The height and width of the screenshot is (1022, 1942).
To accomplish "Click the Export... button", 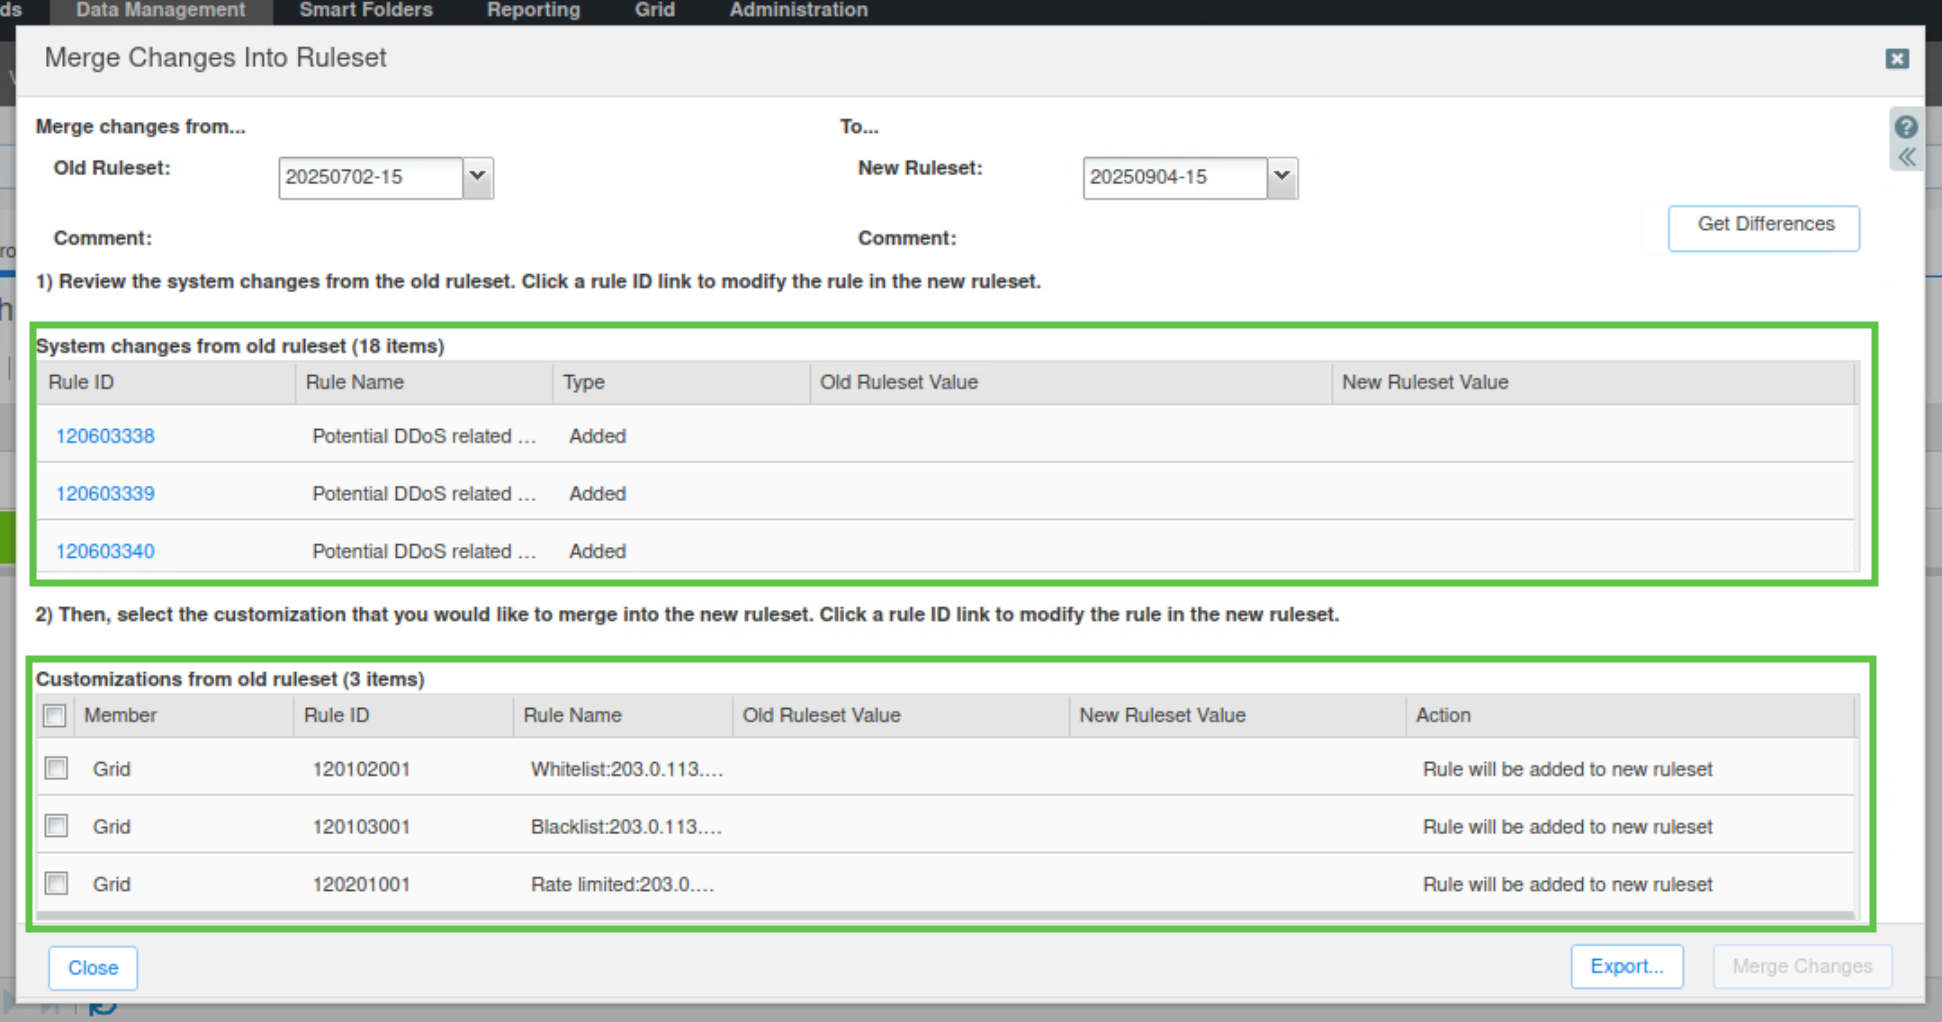I will [1626, 967].
